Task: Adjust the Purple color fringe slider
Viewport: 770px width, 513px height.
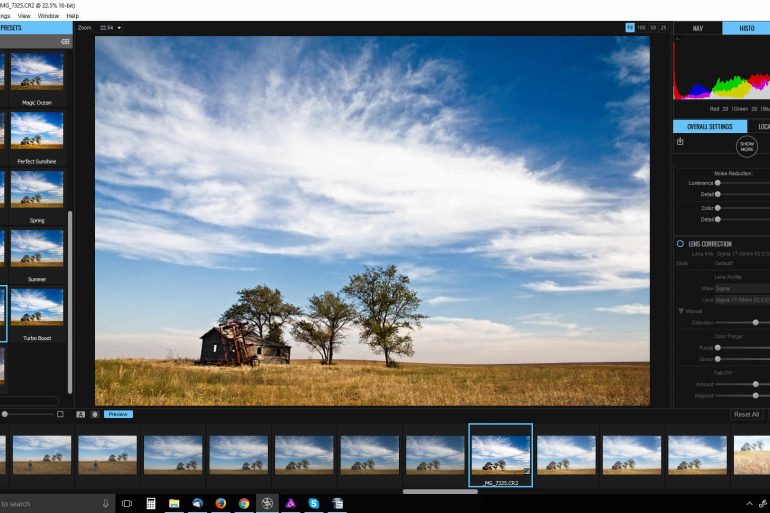Action: [x=718, y=348]
